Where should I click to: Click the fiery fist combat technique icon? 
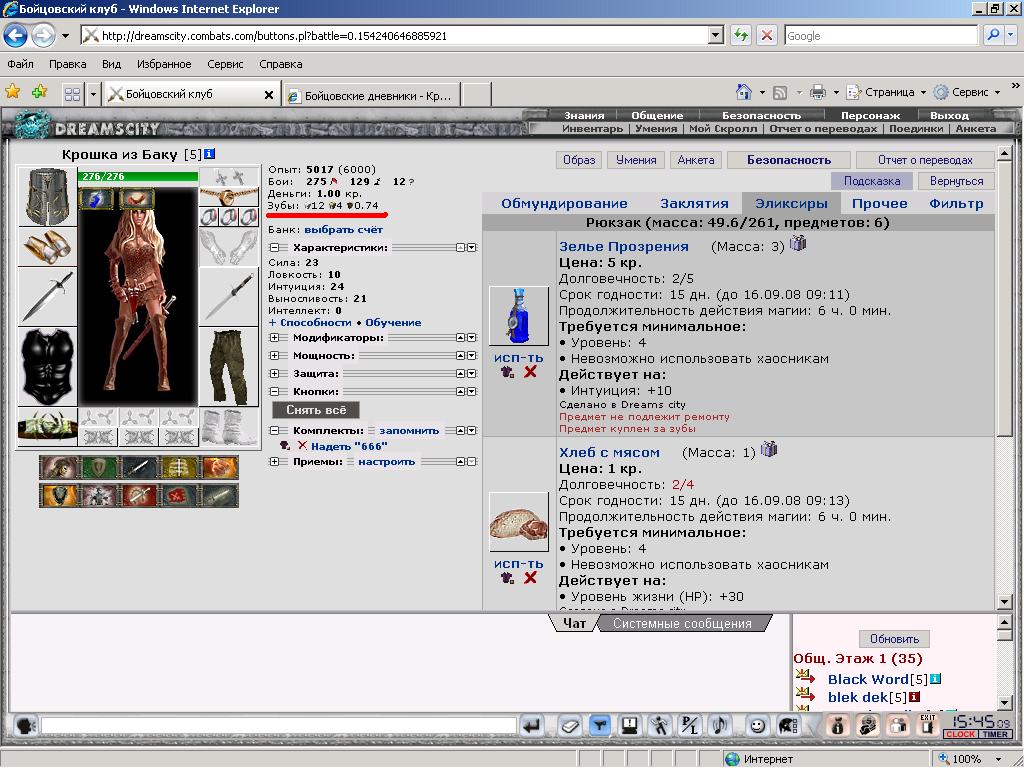[219, 467]
